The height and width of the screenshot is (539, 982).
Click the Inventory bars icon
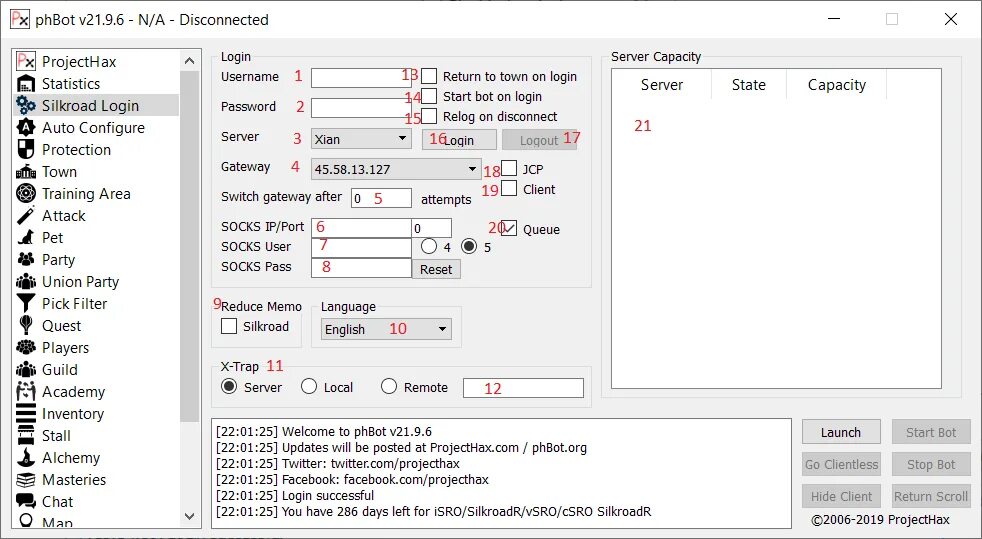[26, 413]
